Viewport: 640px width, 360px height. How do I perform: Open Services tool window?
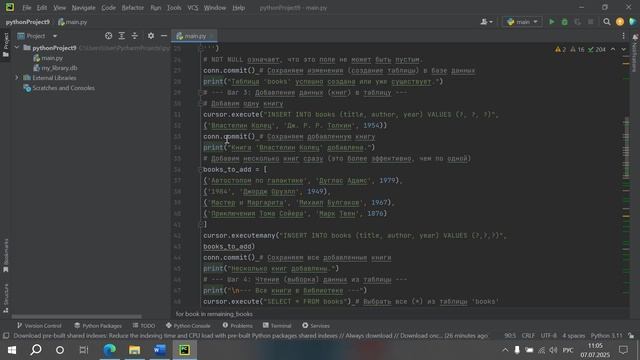(316, 326)
